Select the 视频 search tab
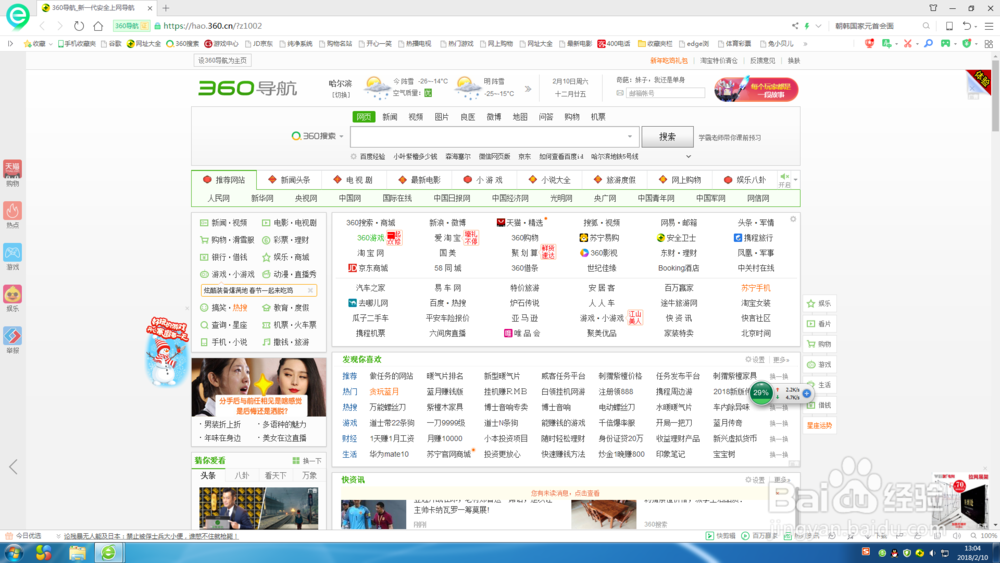1000x563 pixels. 416,117
